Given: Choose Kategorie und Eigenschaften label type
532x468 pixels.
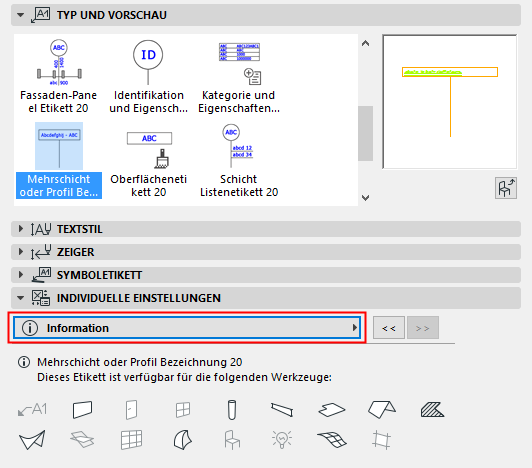Looking at the screenshot, I should 239,76.
